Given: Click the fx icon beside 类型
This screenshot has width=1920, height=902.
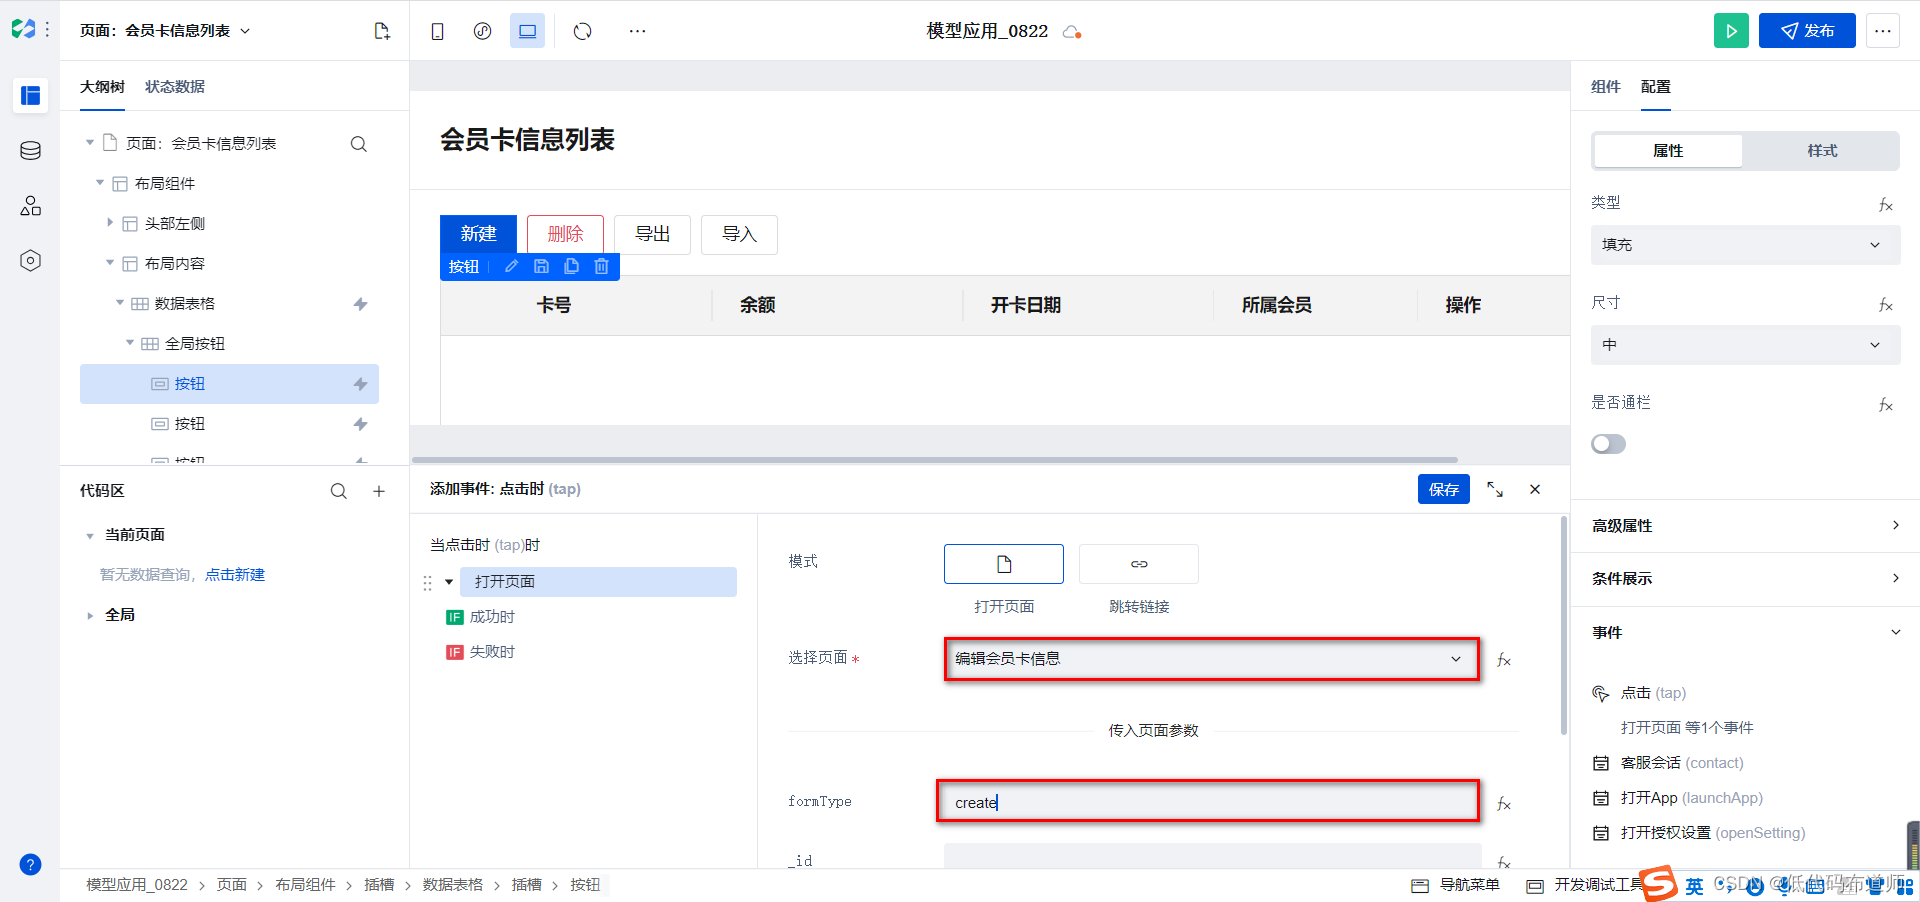Looking at the screenshot, I should point(1885,204).
